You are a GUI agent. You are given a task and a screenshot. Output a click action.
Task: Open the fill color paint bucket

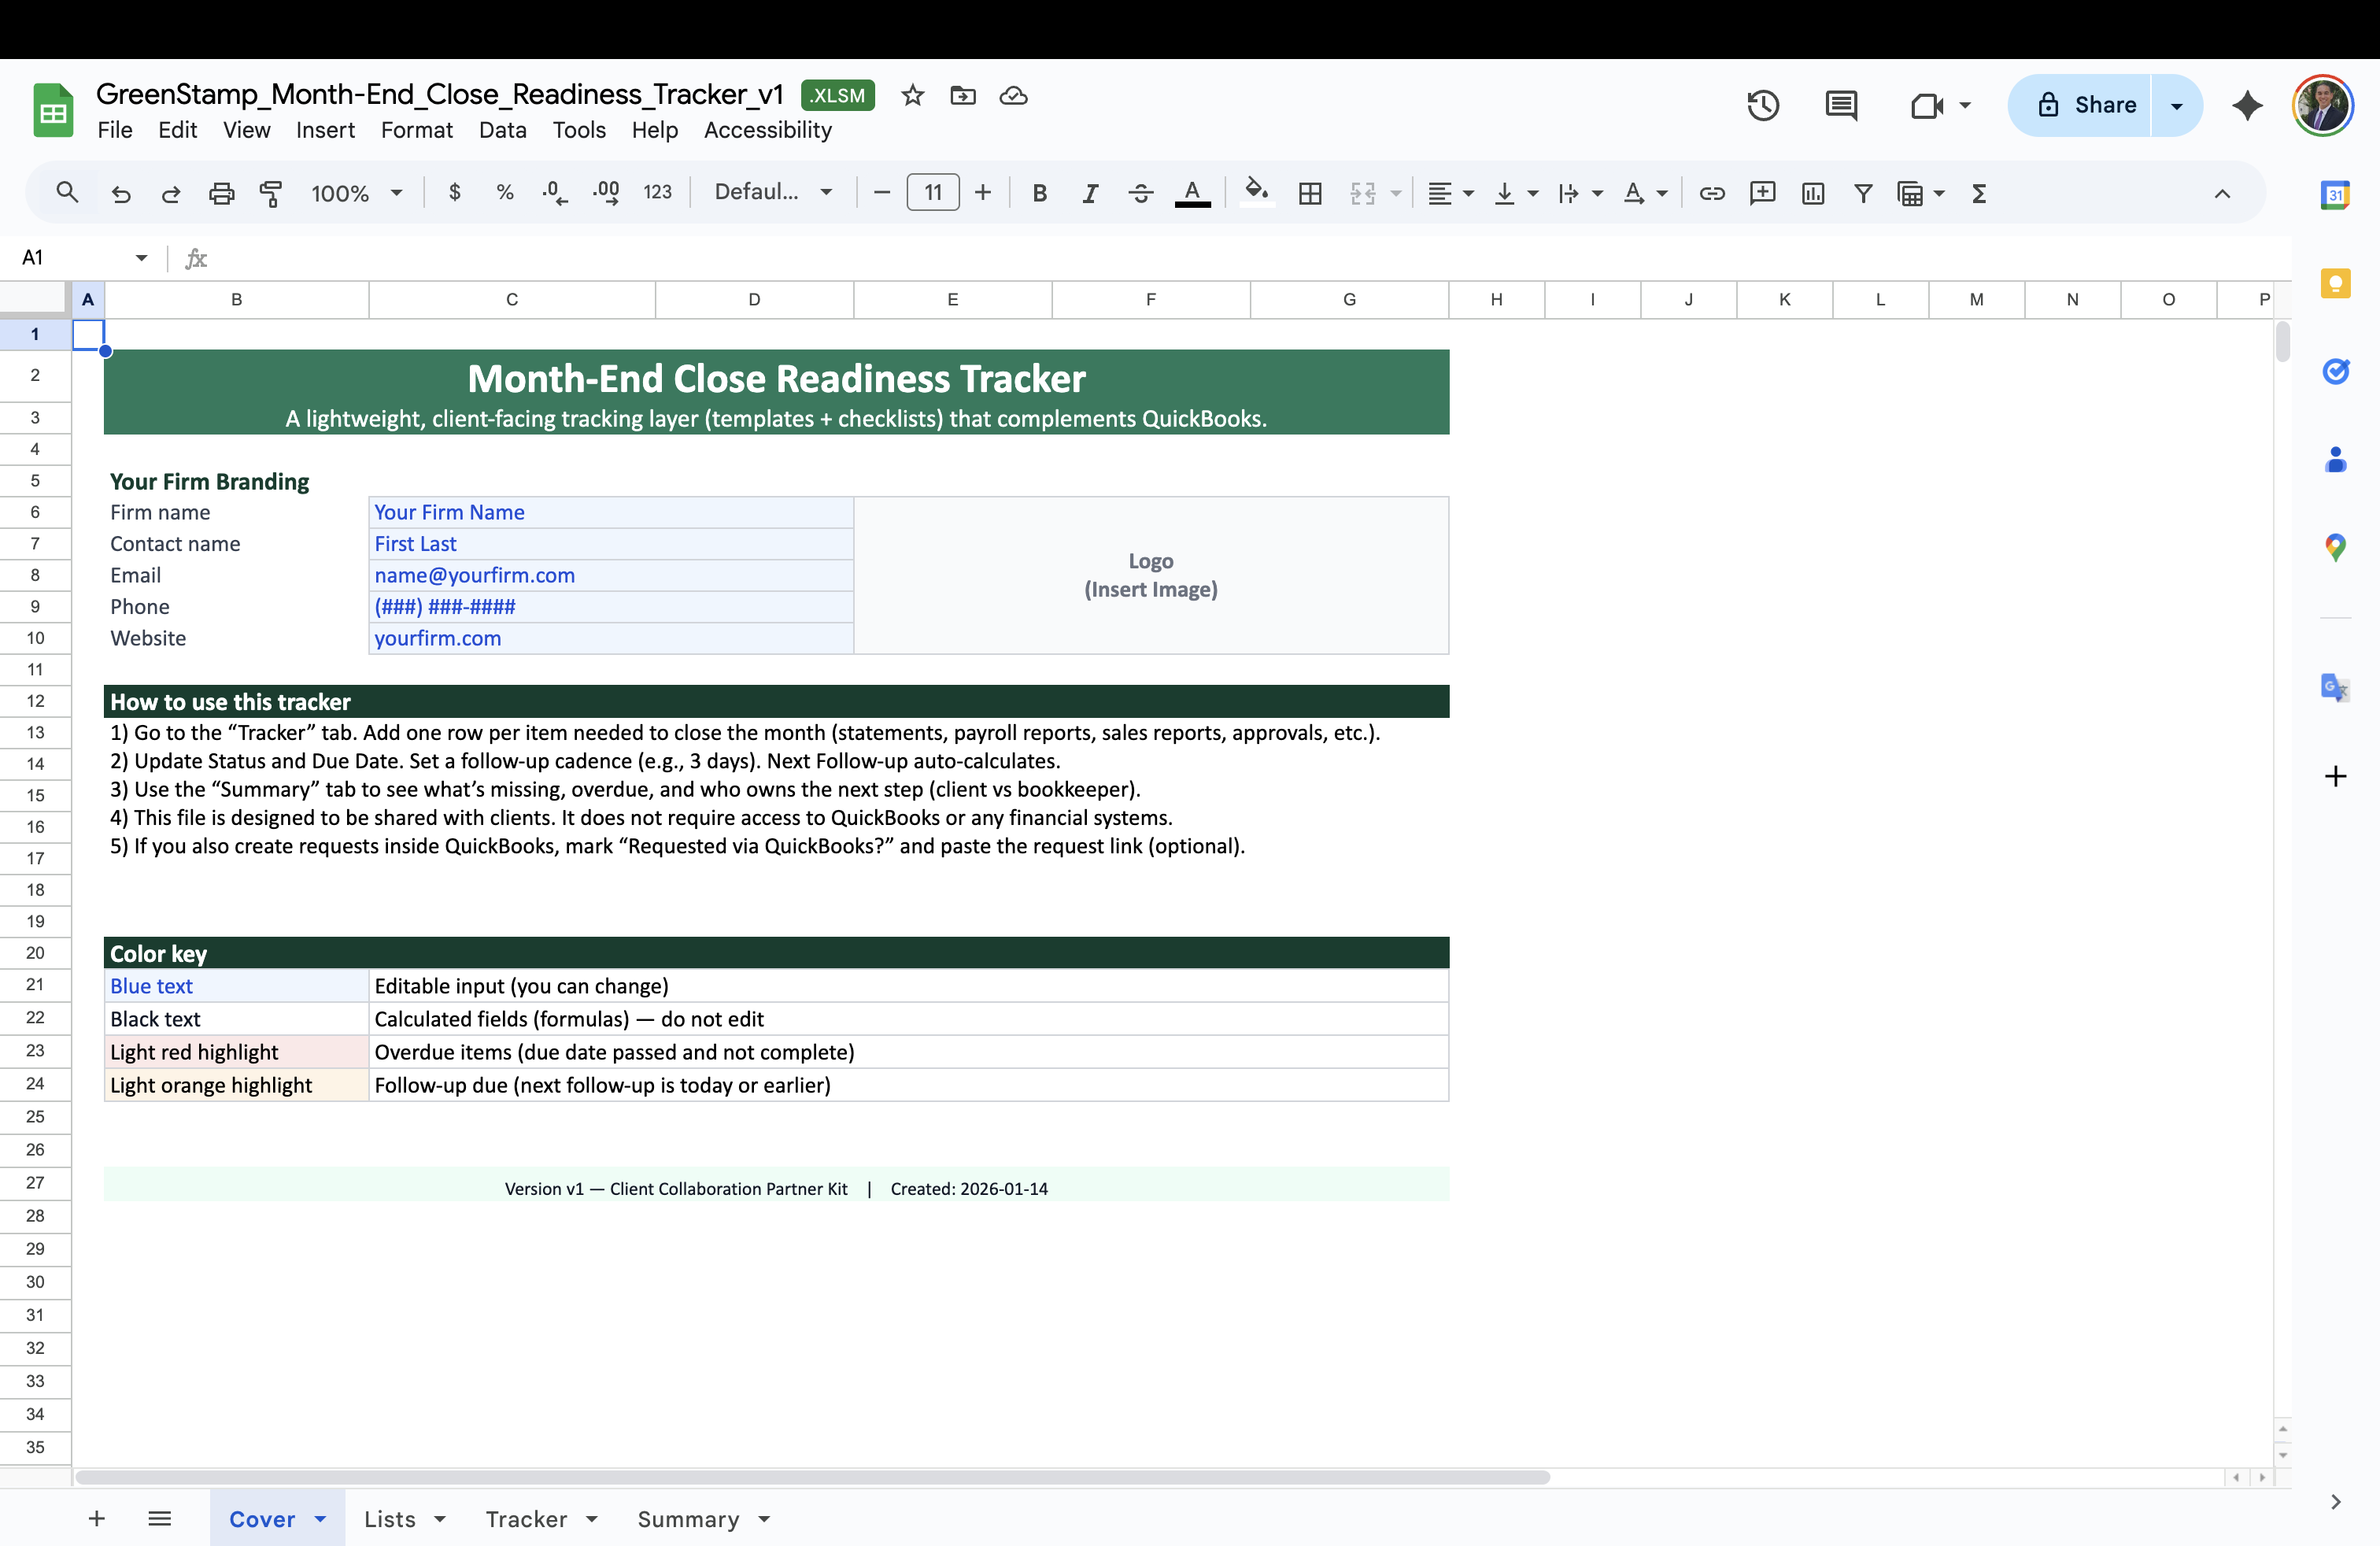pos(1256,191)
